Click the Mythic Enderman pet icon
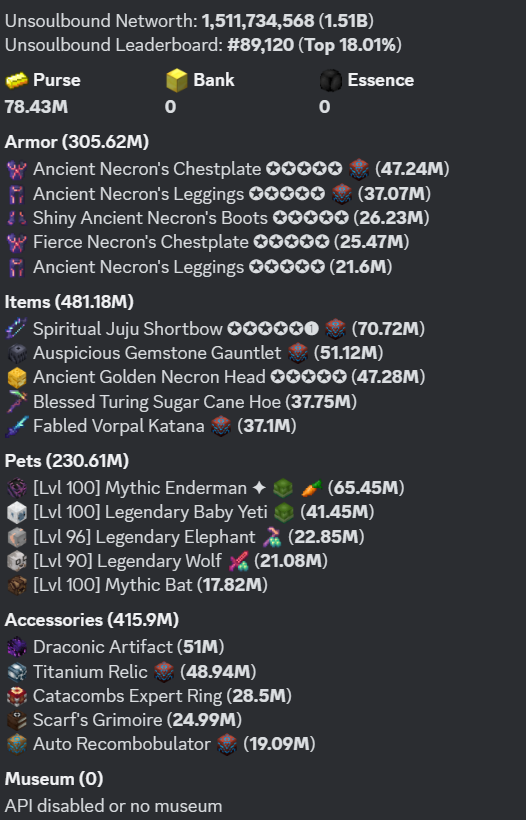 17,488
